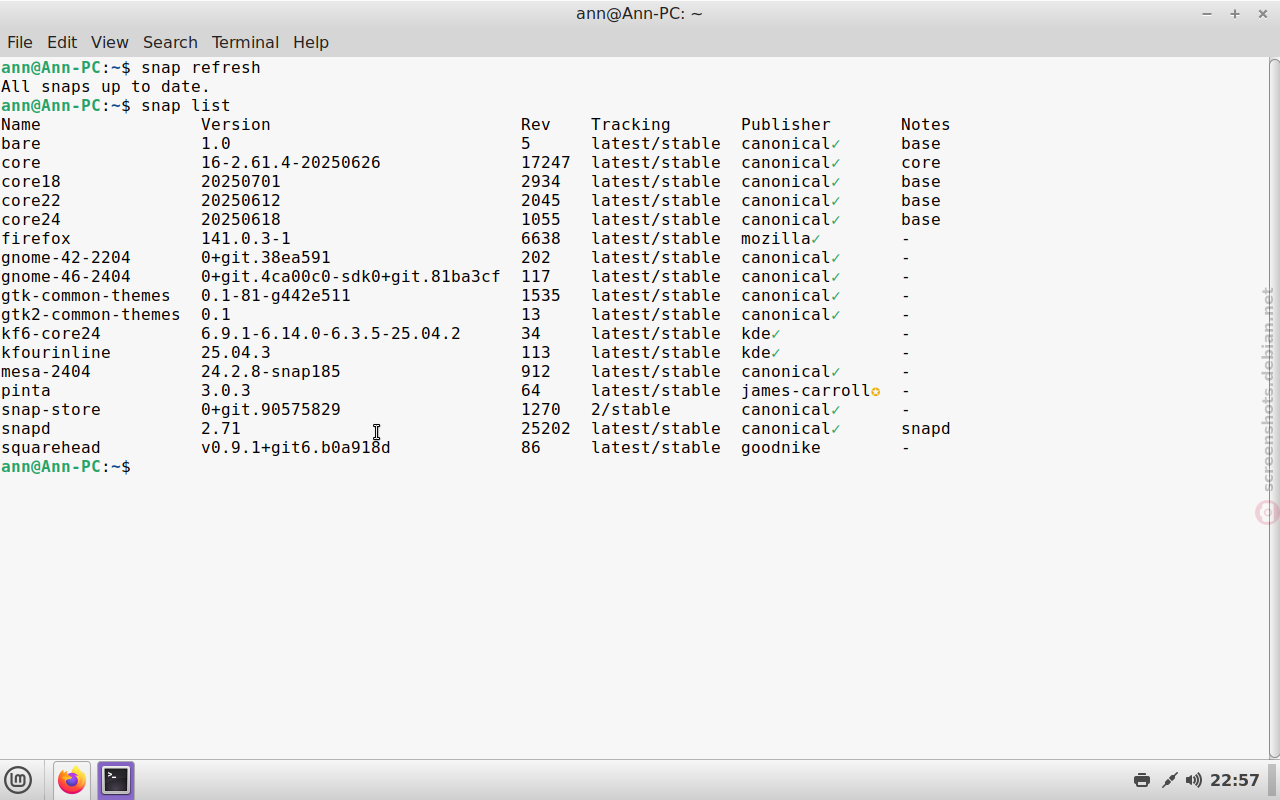Click the 'snap-store' snap name

tap(51, 409)
